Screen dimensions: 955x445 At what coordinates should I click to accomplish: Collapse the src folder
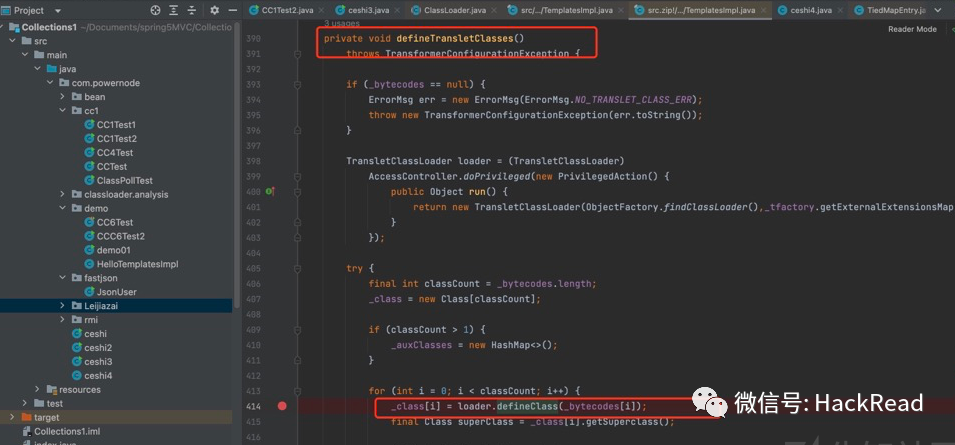coord(12,41)
